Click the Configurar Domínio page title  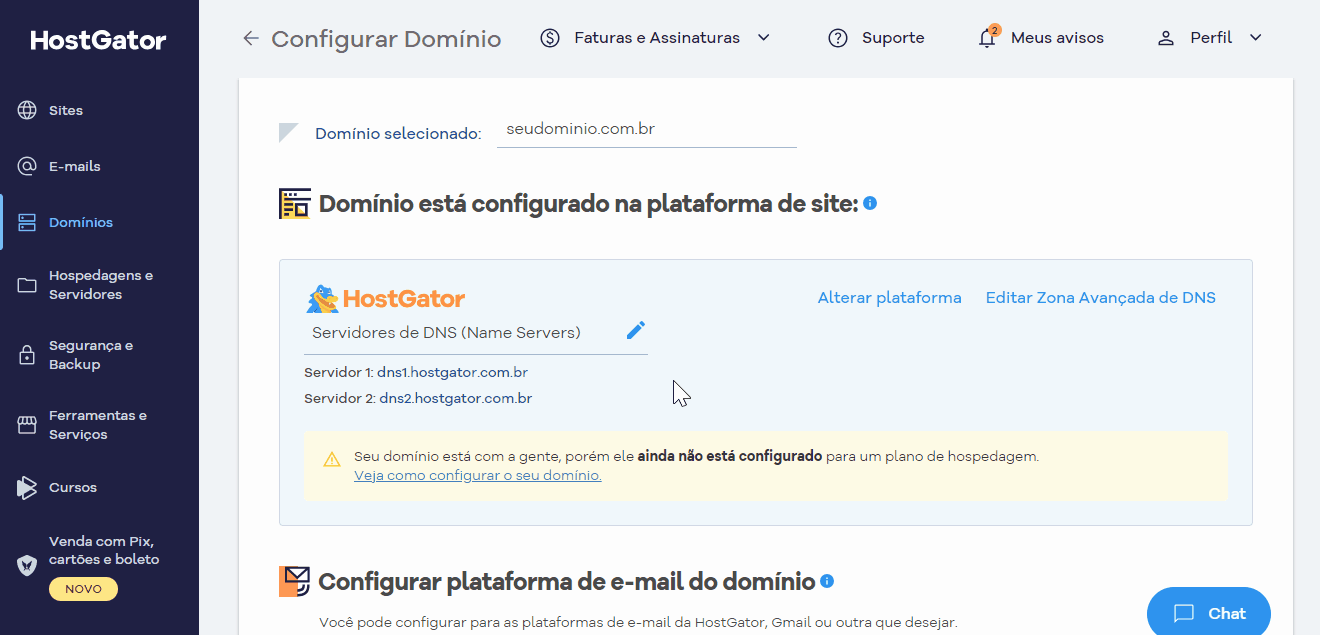(x=386, y=39)
